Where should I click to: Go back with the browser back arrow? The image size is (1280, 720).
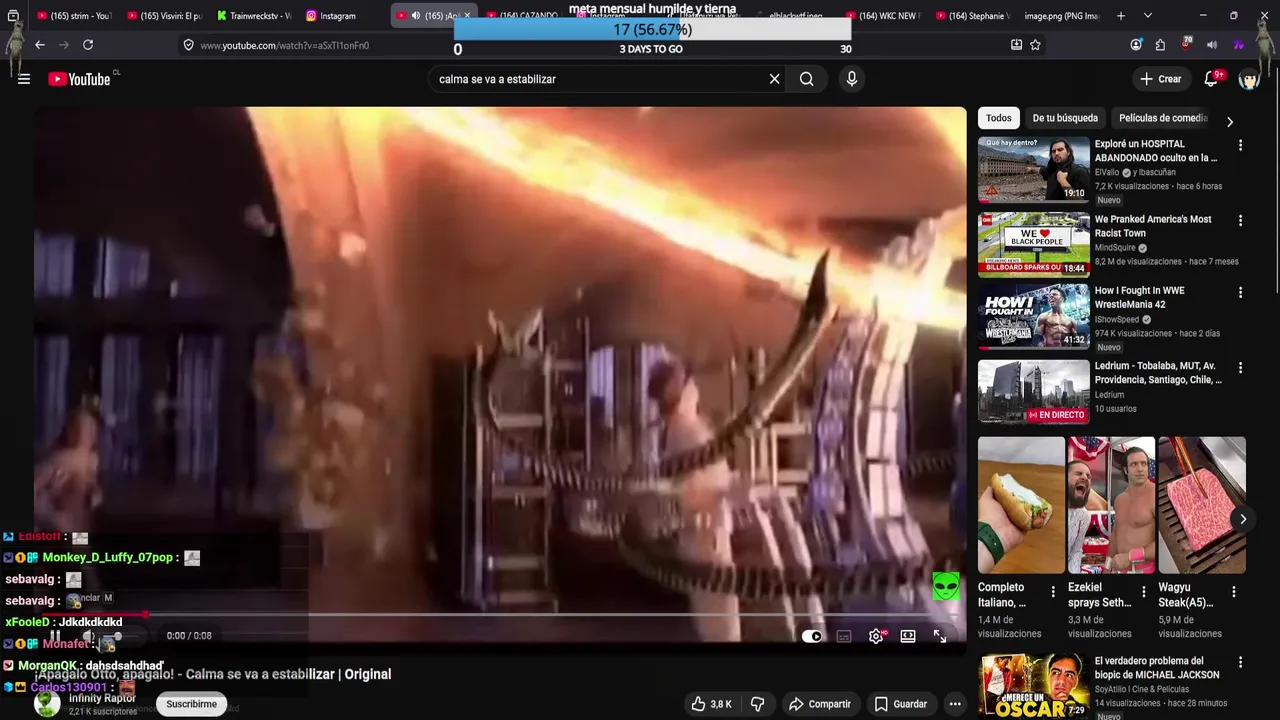click(40, 45)
